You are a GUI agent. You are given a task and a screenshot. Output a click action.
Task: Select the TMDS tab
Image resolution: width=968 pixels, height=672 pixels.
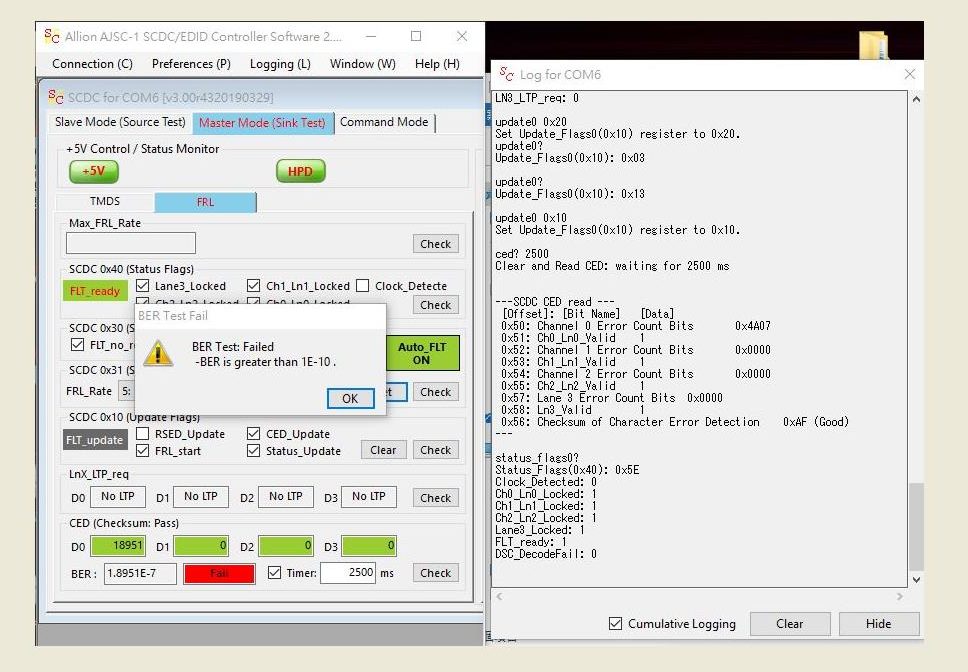[x=105, y=202]
